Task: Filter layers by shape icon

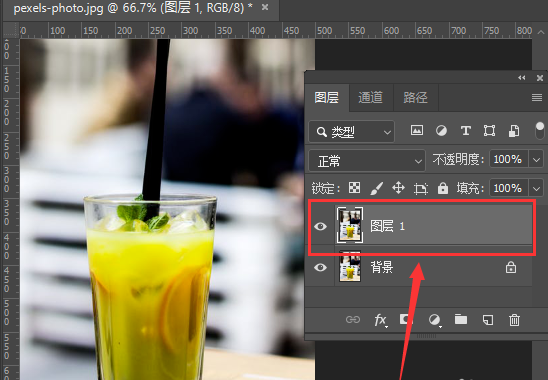Action: pyautogui.click(x=489, y=131)
